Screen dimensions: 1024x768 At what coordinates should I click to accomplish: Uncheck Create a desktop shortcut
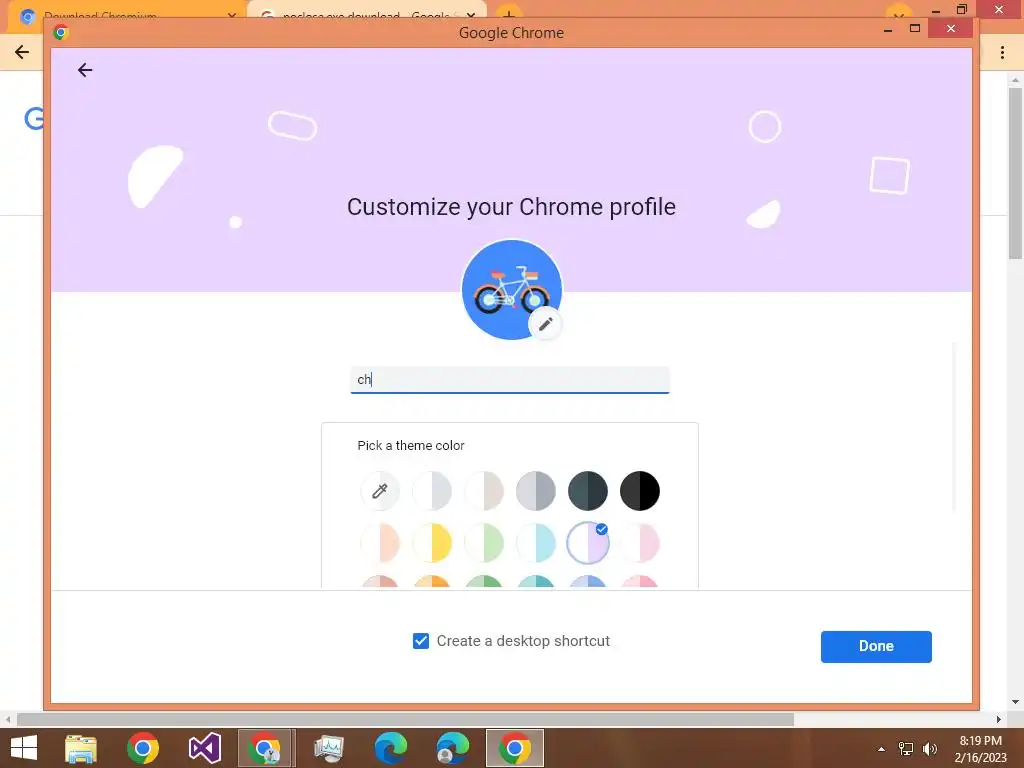click(x=421, y=641)
